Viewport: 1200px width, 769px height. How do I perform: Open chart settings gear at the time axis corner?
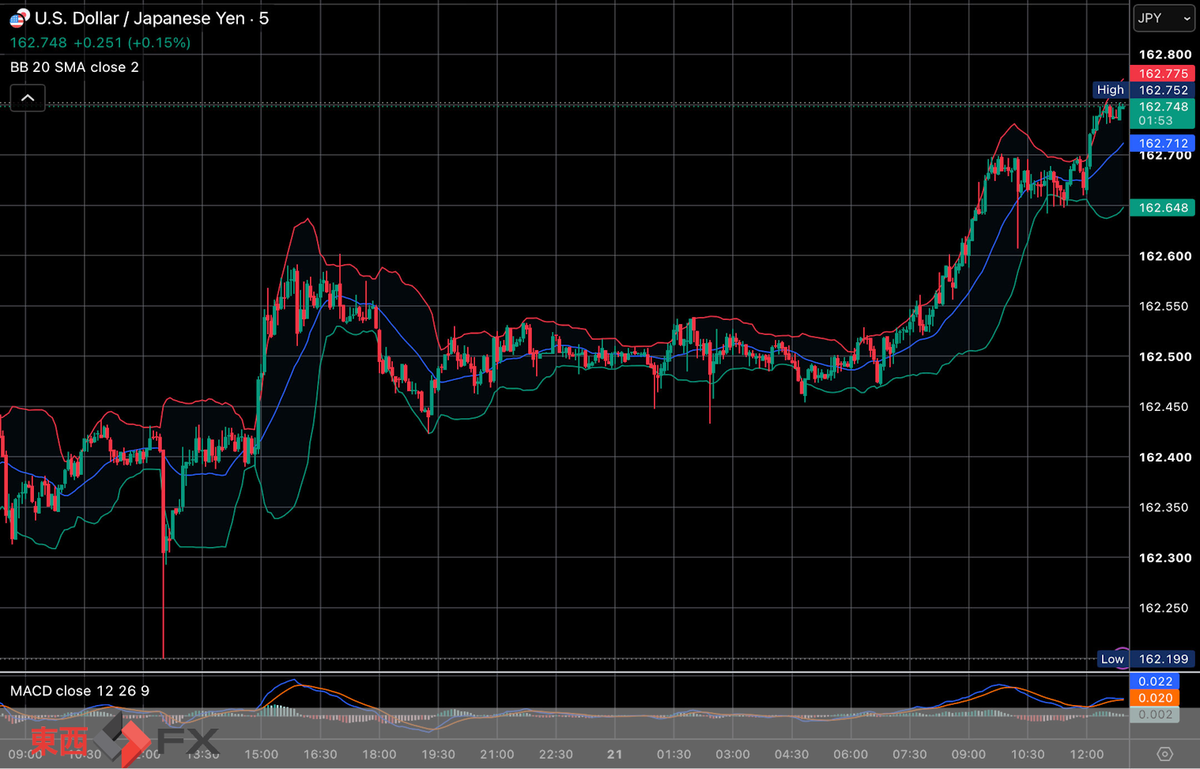pyautogui.click(x=1164, y=753)
